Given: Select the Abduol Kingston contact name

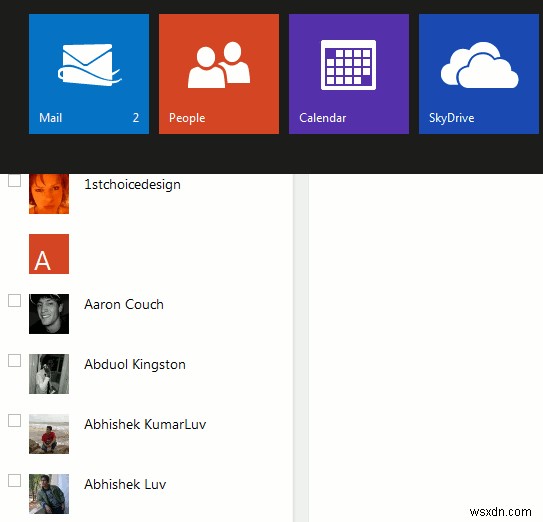Looking at the screenshot, I should 135,364.
